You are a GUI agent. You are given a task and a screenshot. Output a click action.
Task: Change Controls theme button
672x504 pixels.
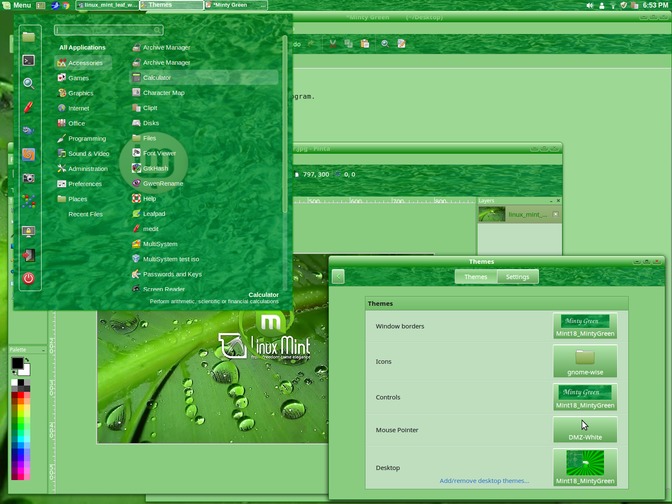(x=585, y=397)
